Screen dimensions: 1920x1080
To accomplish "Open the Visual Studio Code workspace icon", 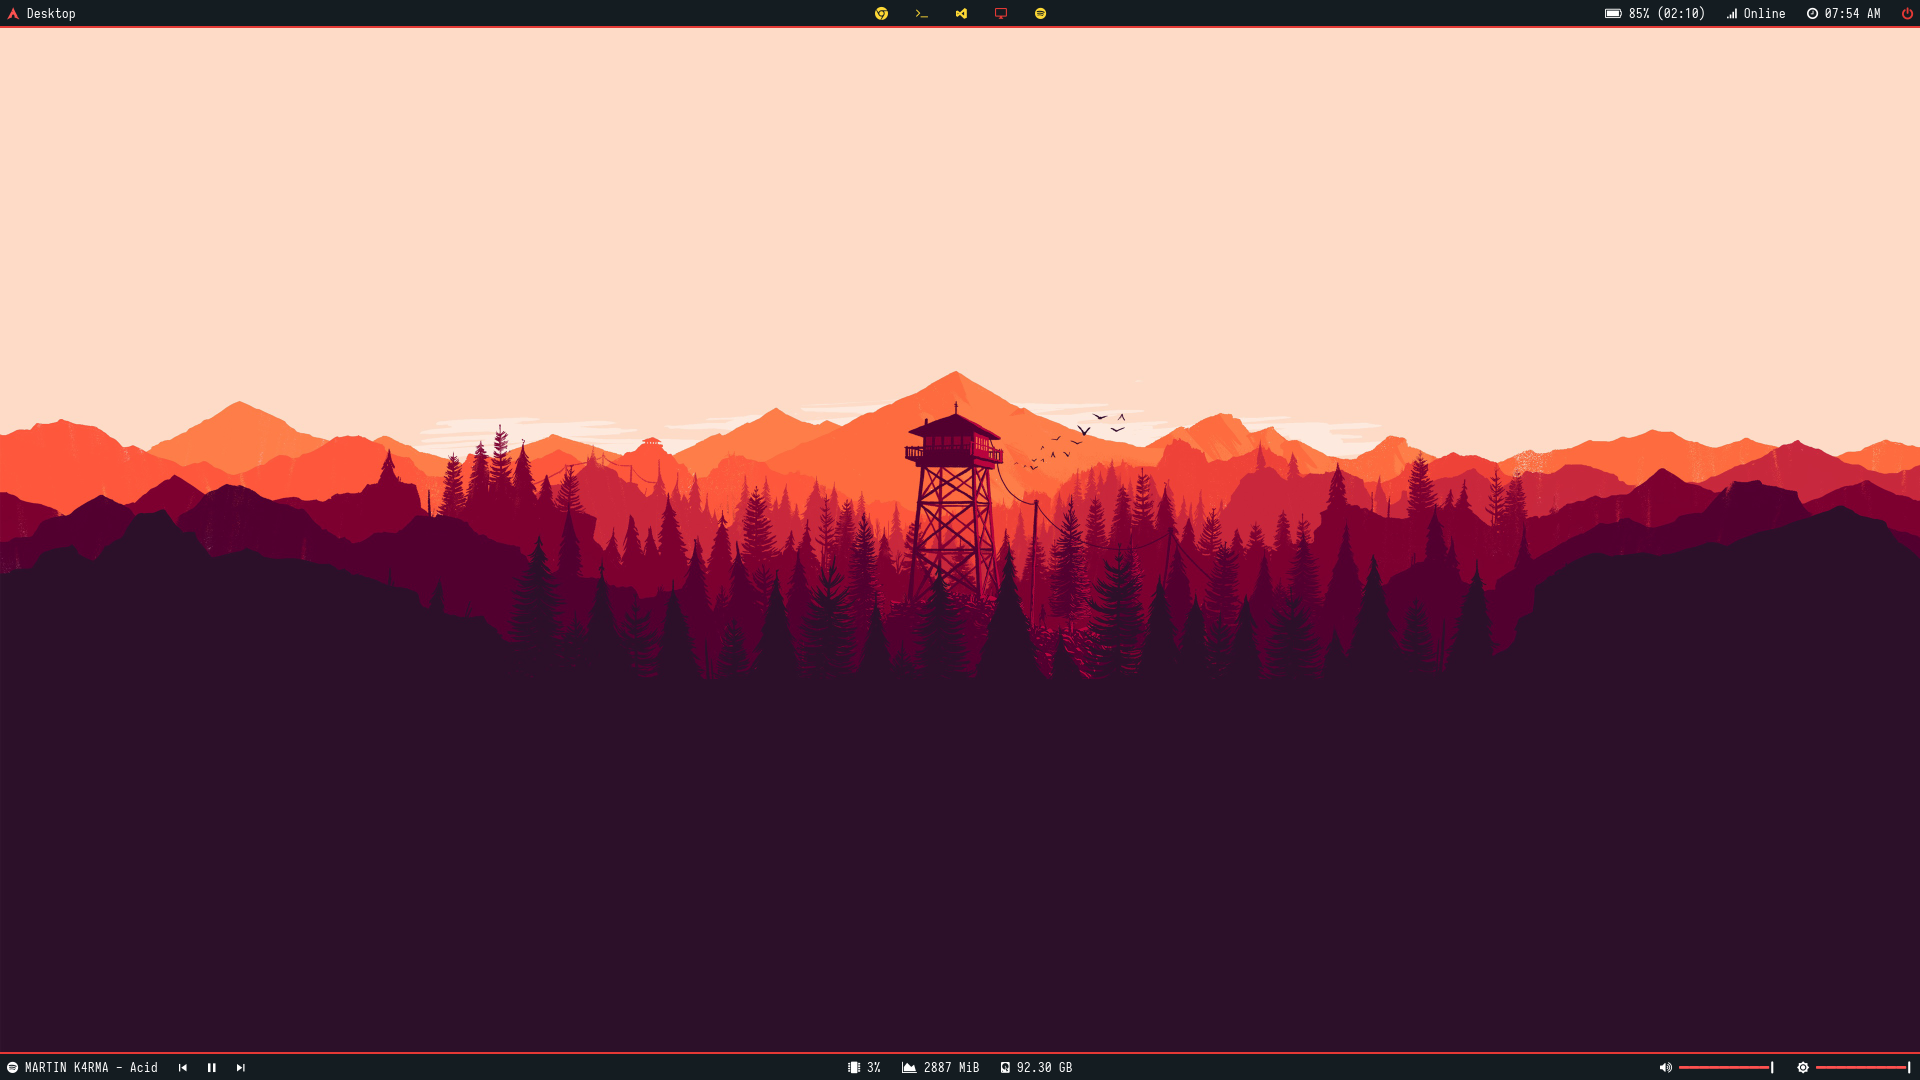I will pyautogui.click(x=961, y=14).
